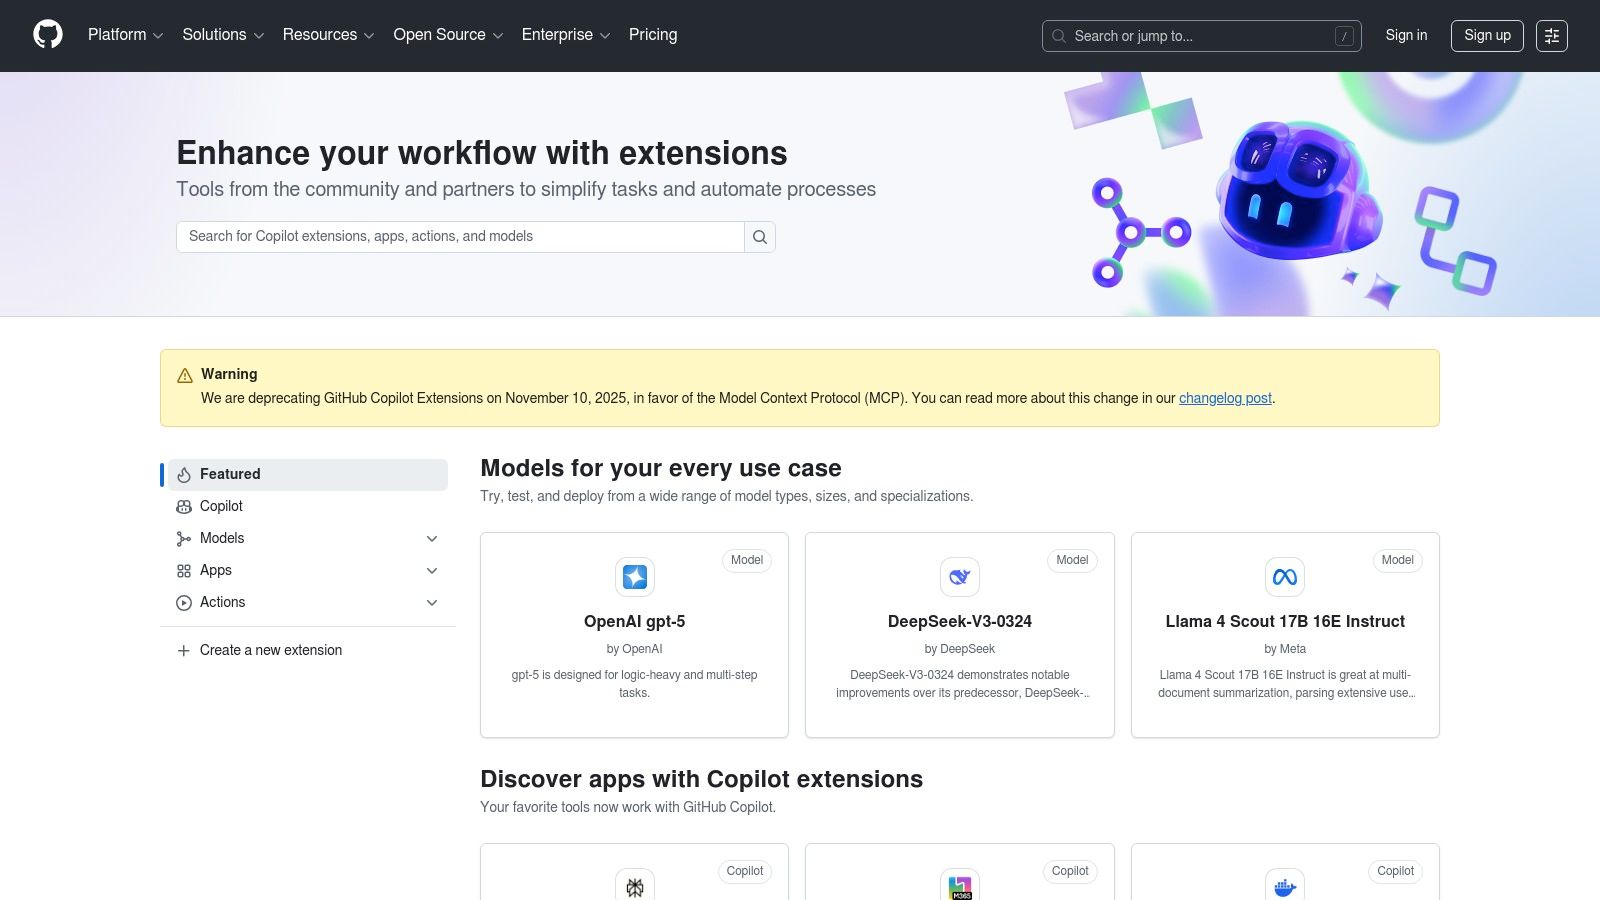Expand the Apps category chevron
The height and width of the screenshot is (900, 1600).
[x=432, y=570]
